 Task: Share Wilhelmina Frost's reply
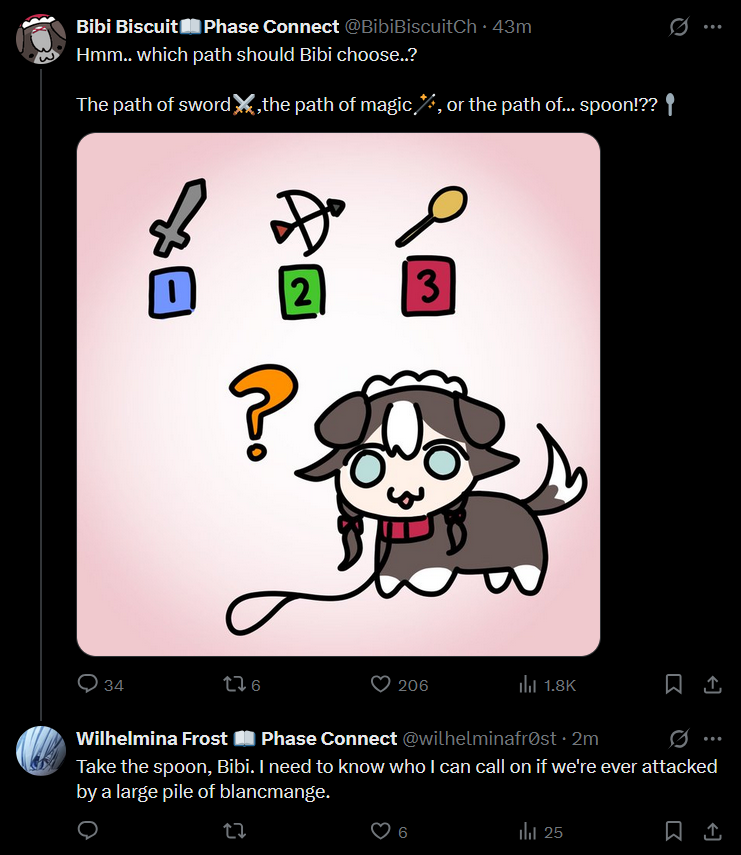(712, 831)
